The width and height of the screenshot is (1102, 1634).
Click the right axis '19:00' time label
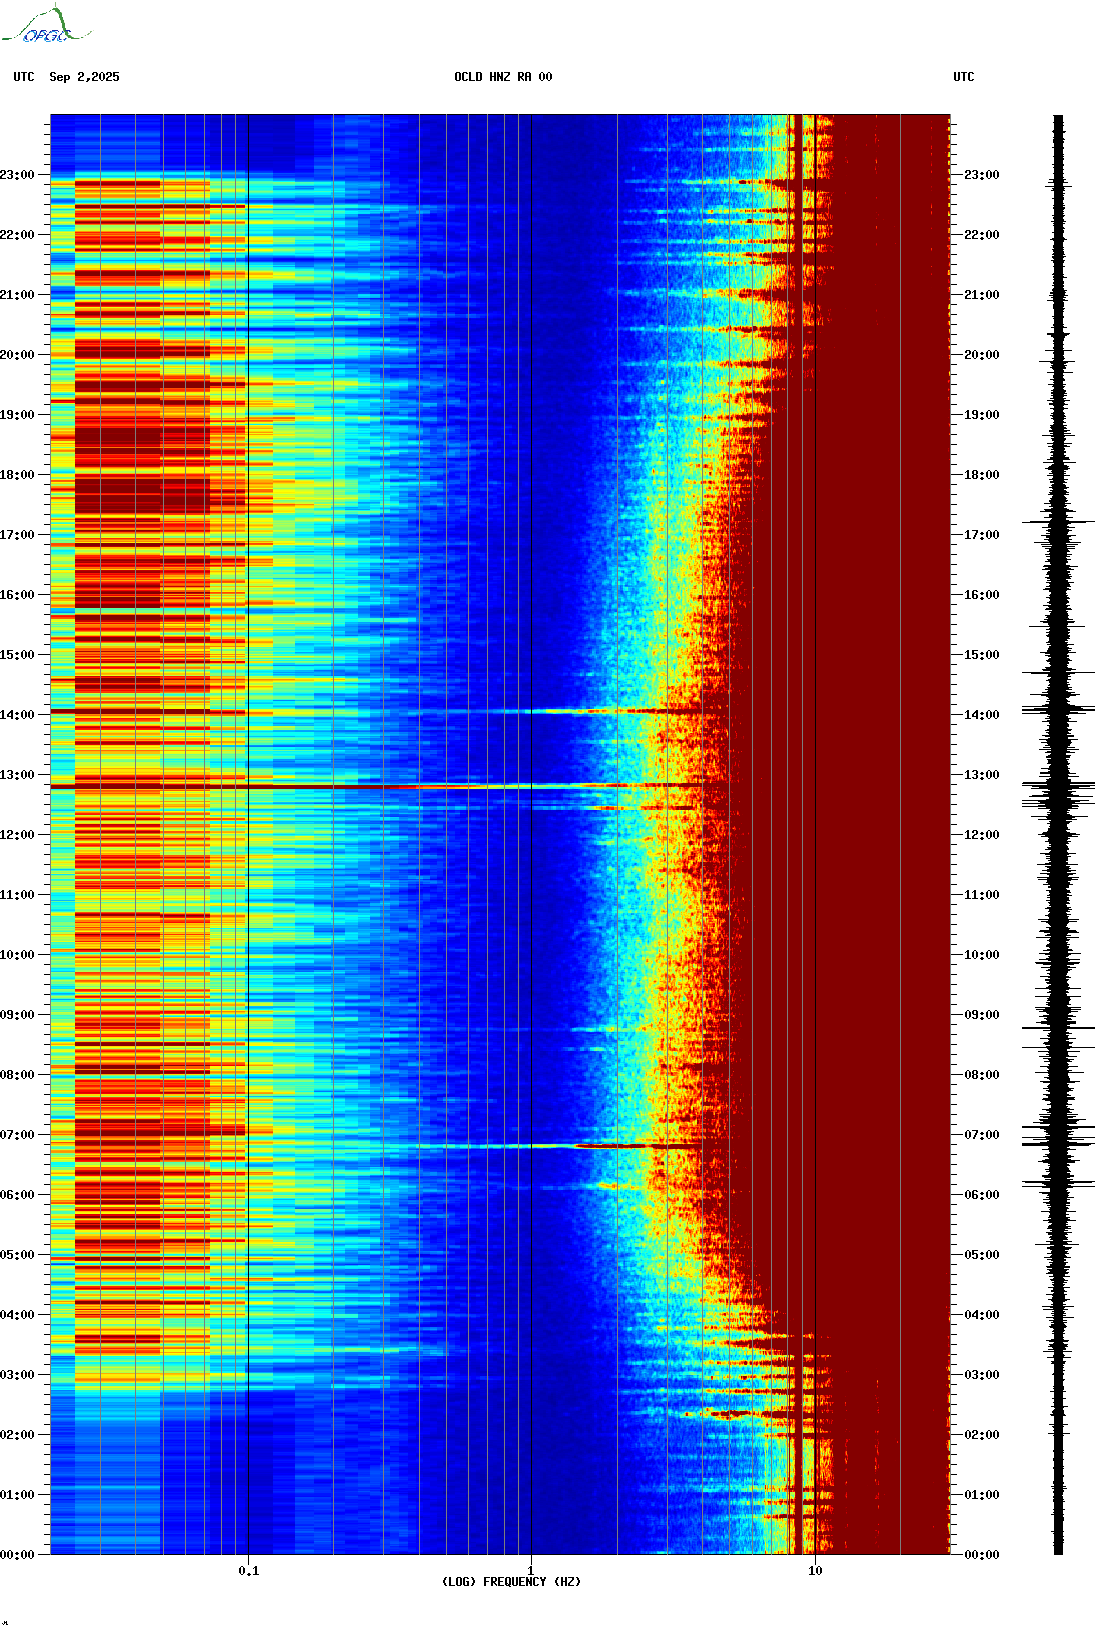pyautogui.click(x=981, y=415)
